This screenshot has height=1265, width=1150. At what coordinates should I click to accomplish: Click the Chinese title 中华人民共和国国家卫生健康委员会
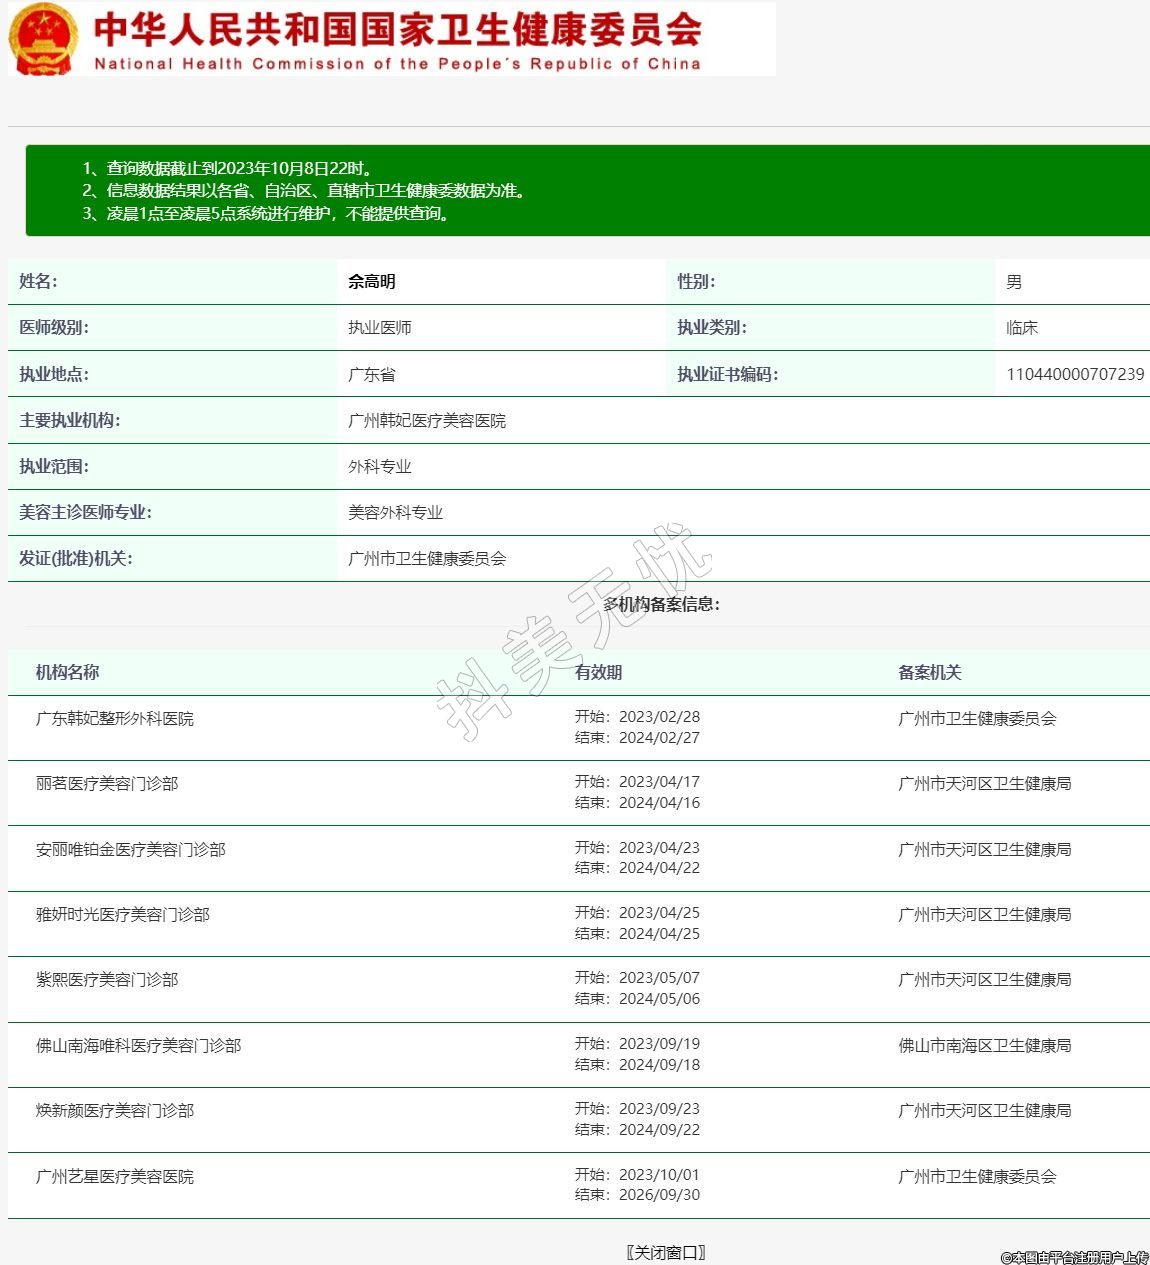coord(397,29)
